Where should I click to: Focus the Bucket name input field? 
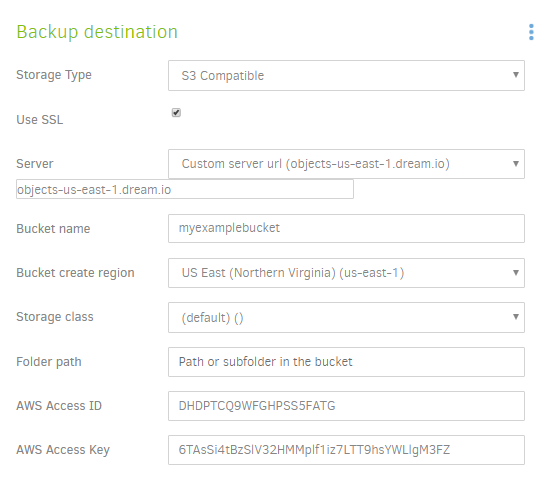tap(346, 228)
